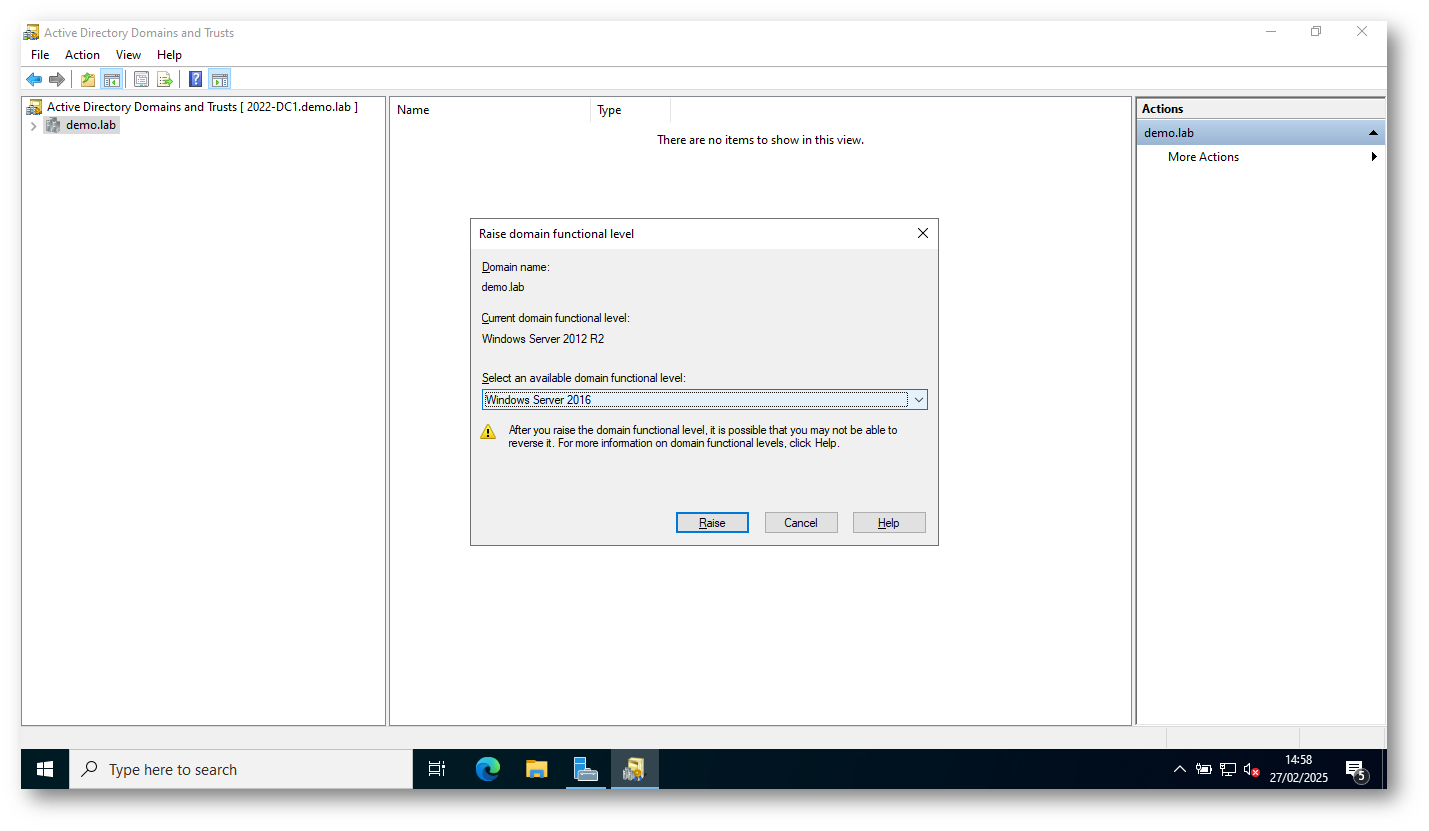The width and height of the screenshot is (1429, 831).
Task: Click the blue Help question mark icon
Action: click(x=196, y=80)
